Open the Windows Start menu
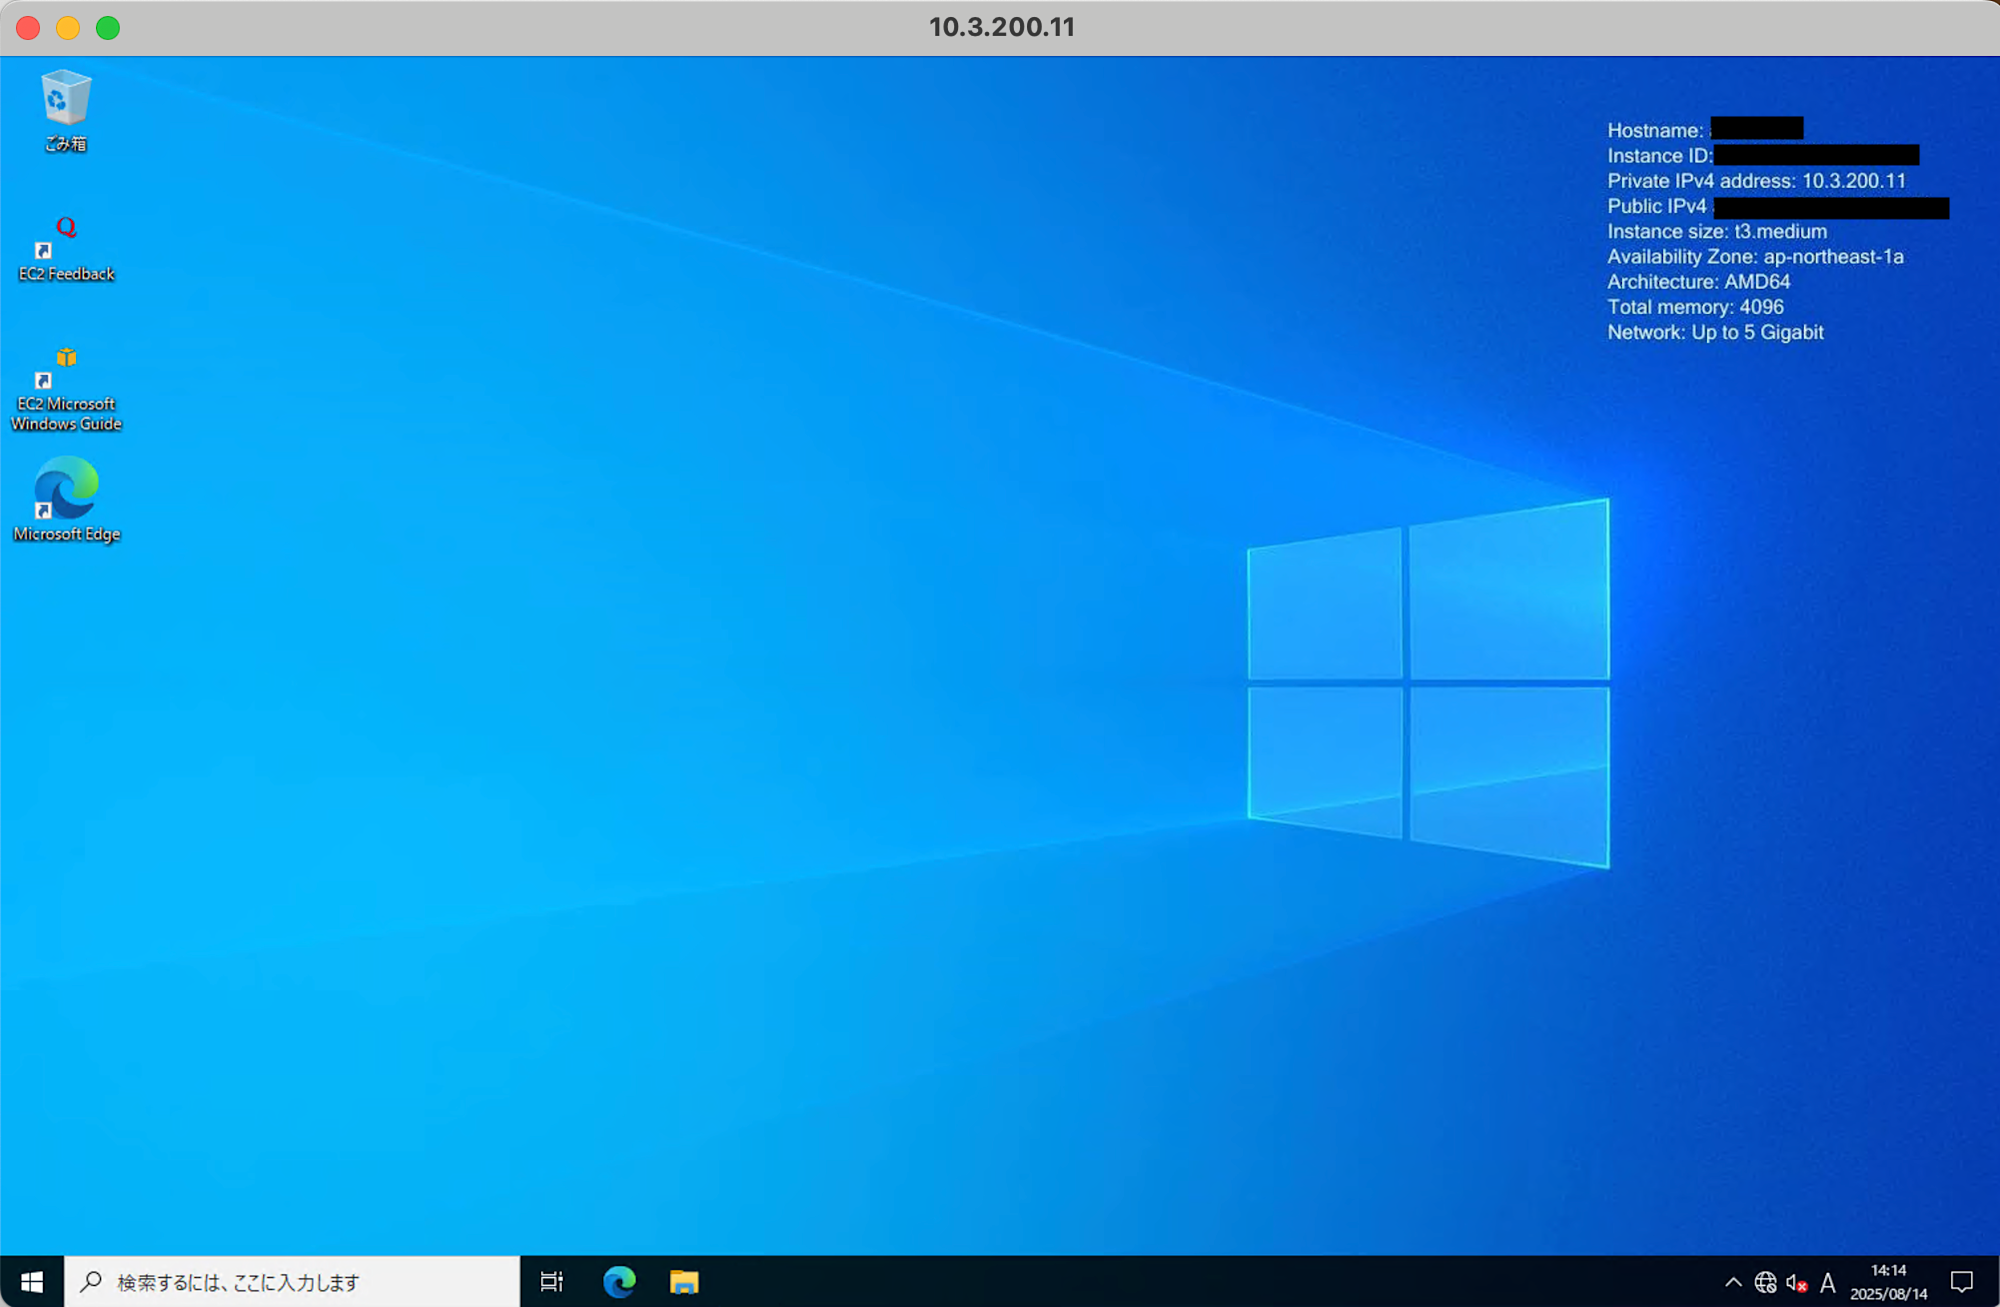The image size is (2000, 1307). (x=32, y=1281)
